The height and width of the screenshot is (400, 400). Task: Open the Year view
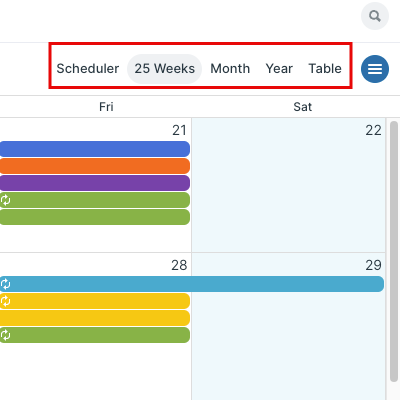coord(279,69)
